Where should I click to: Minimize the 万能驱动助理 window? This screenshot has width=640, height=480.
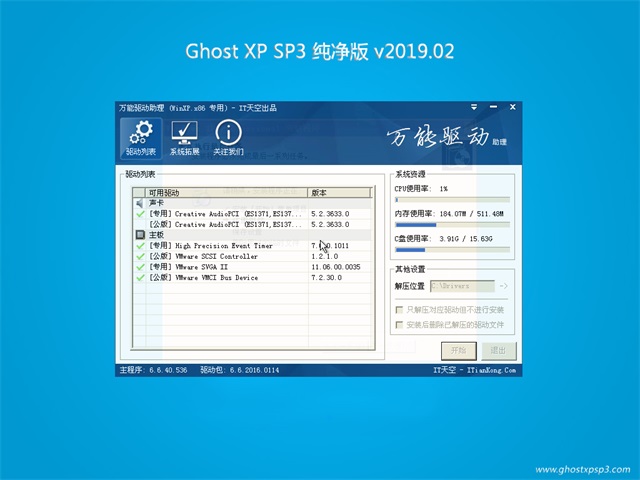pos(493,107)
